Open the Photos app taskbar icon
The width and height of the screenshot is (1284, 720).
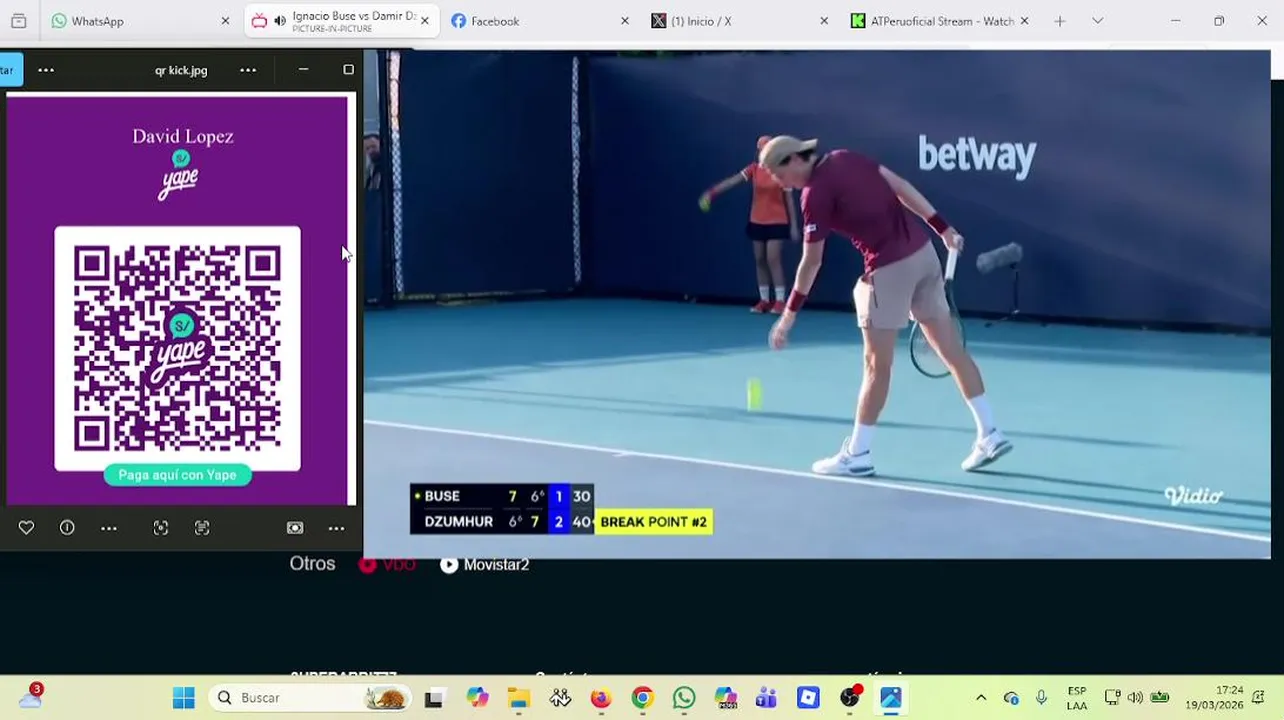pos(891,698)
